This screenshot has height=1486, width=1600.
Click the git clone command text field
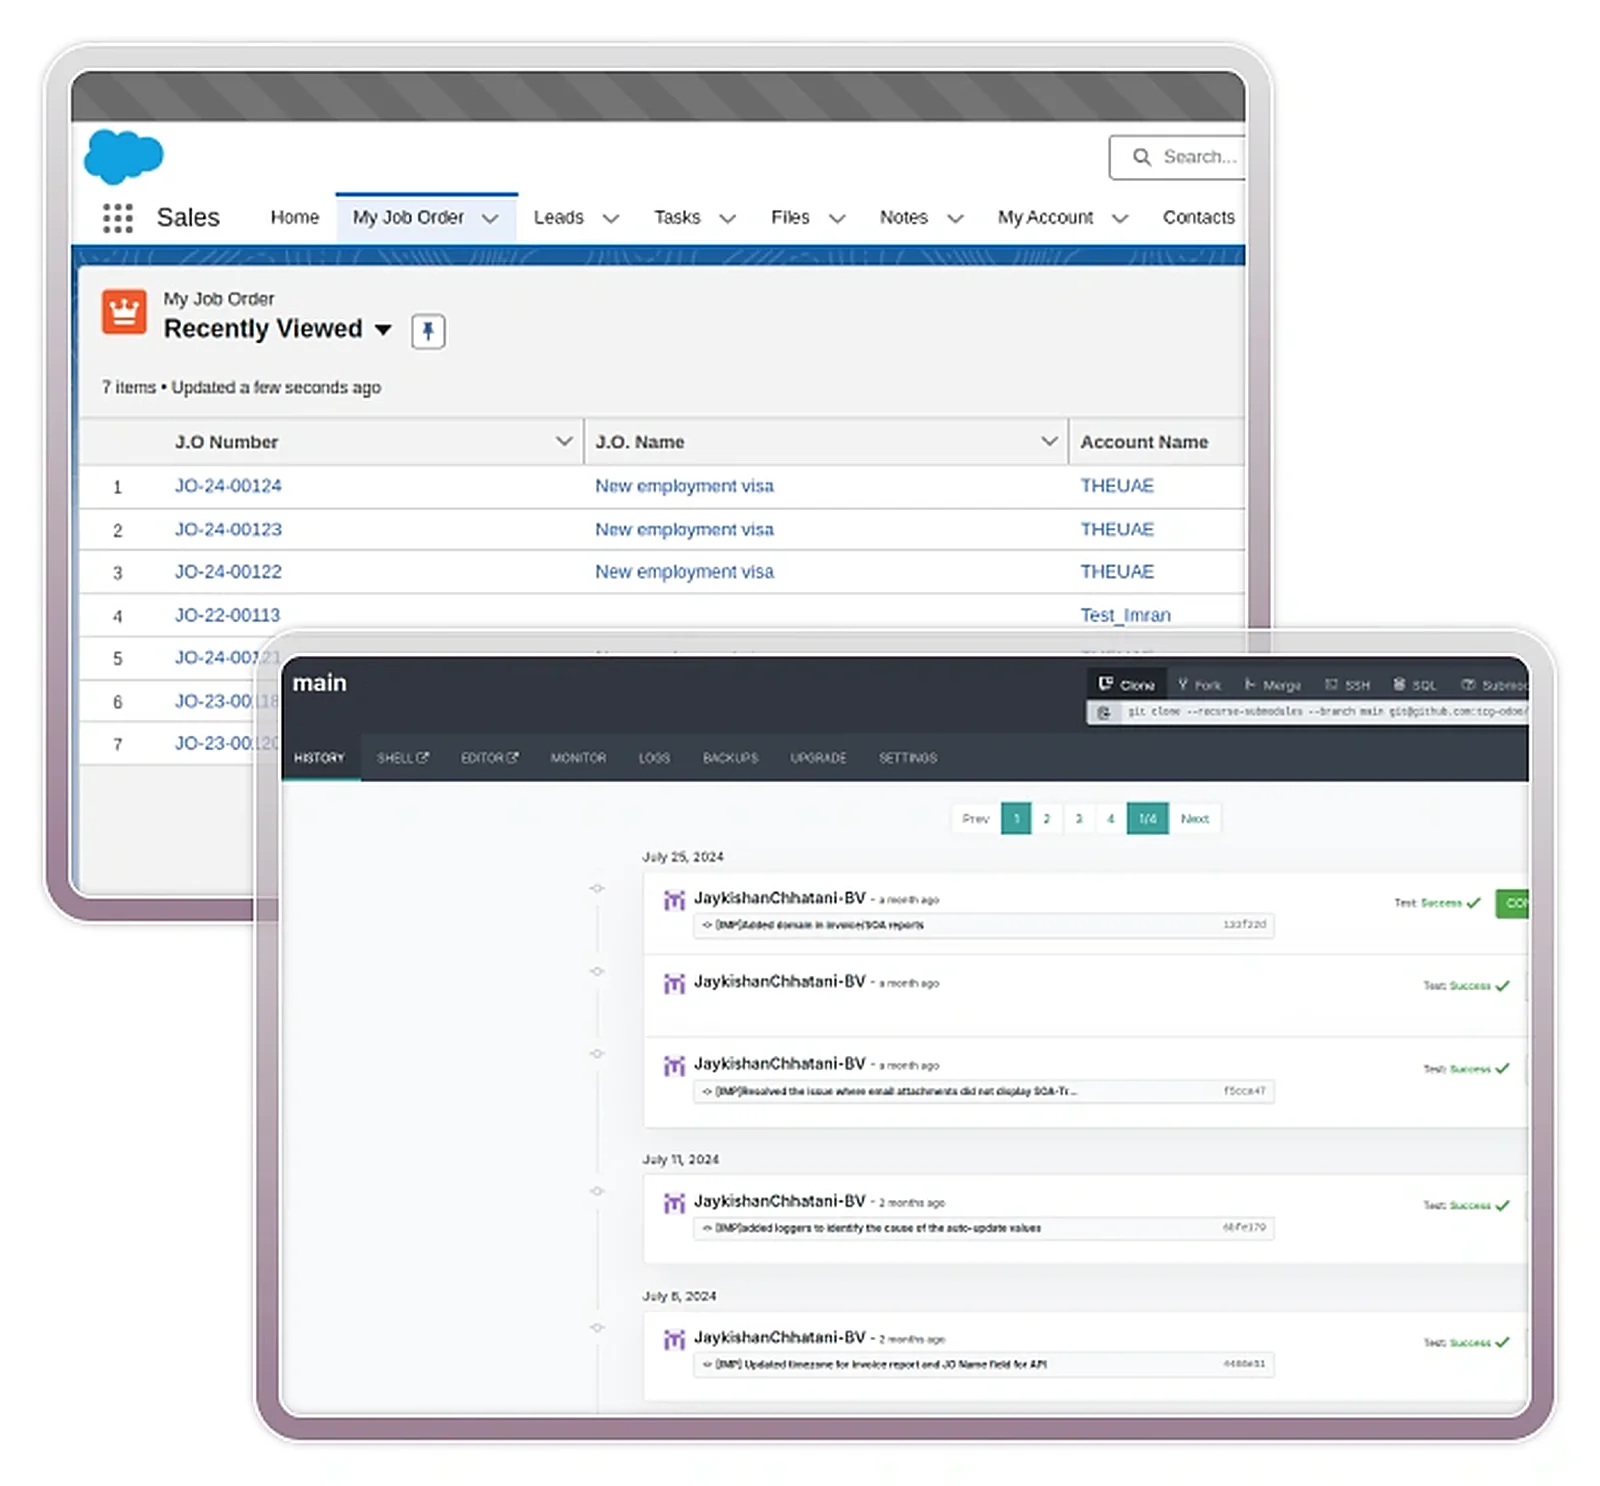[x=1327, y=712]
